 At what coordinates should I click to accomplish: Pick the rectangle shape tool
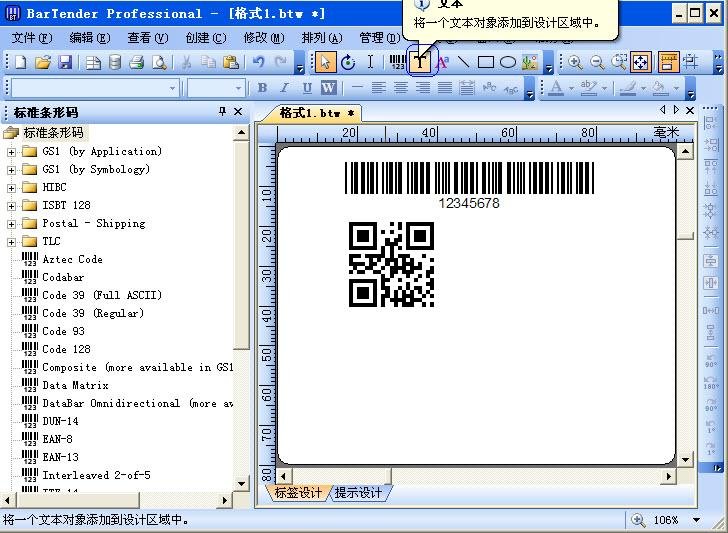(x=486, y=62)
